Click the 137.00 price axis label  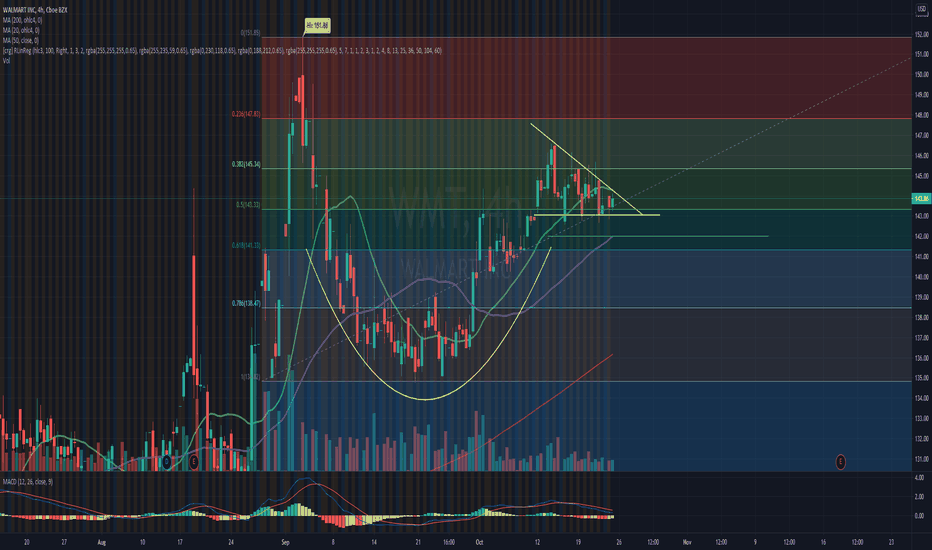[x=922, y=338]
